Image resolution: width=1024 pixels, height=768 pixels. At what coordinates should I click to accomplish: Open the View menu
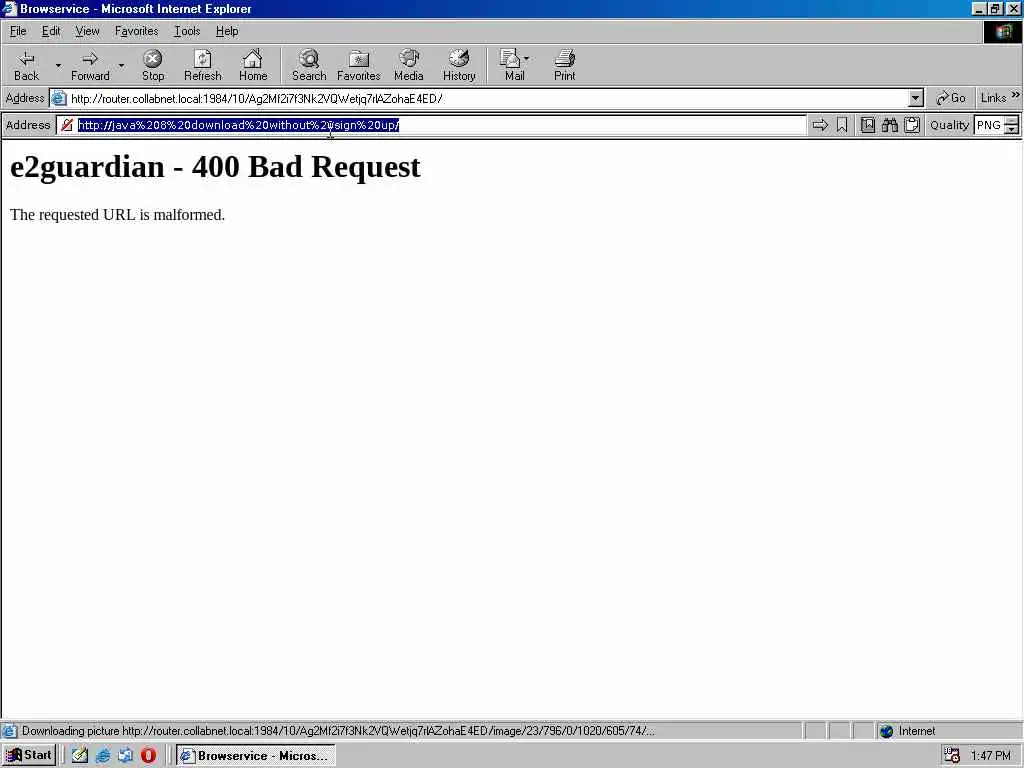(87, 31)
